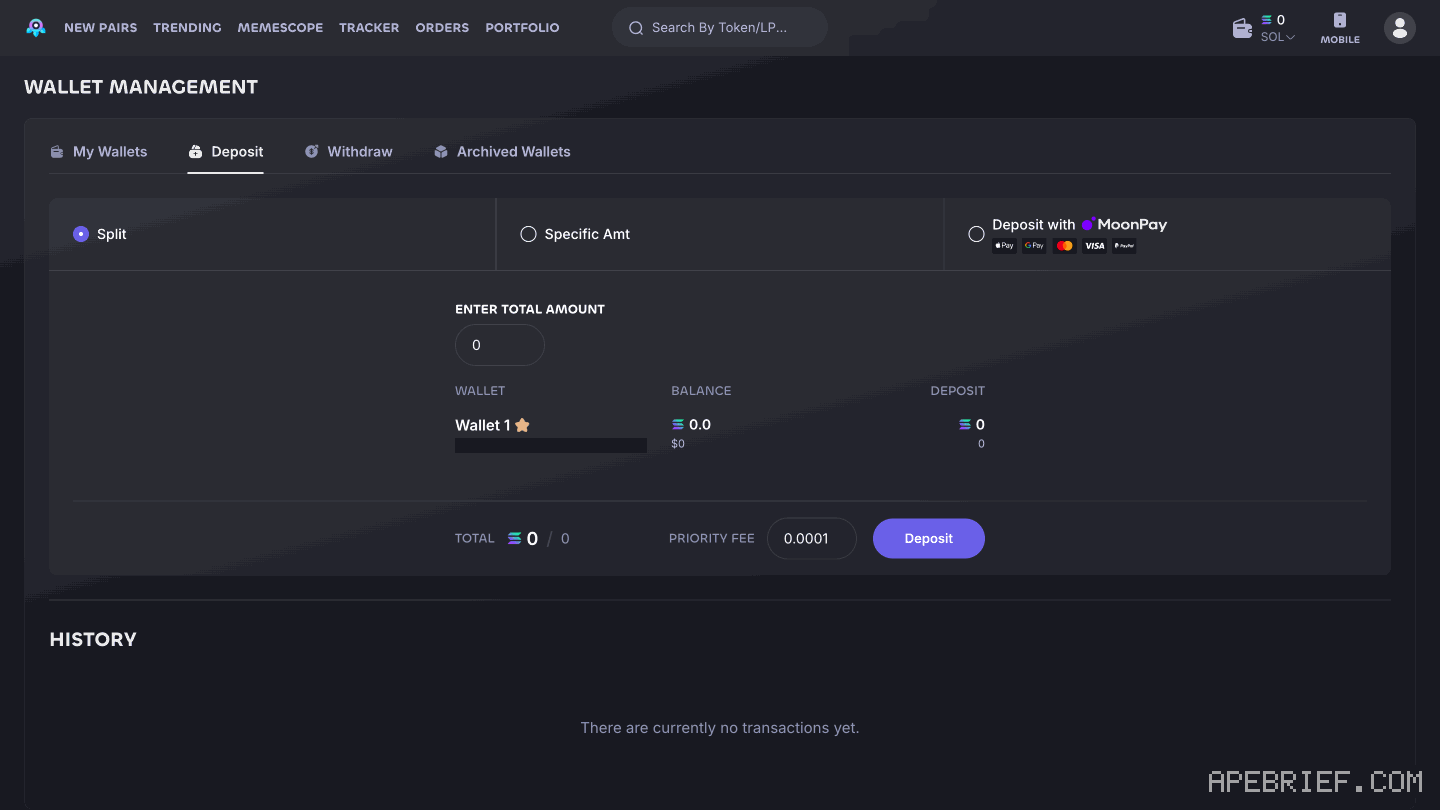Click the SOL icon next to TOTAL
Image resolution: width=1440 pixels, height=810 pixels.
click(x=514, y=538)
